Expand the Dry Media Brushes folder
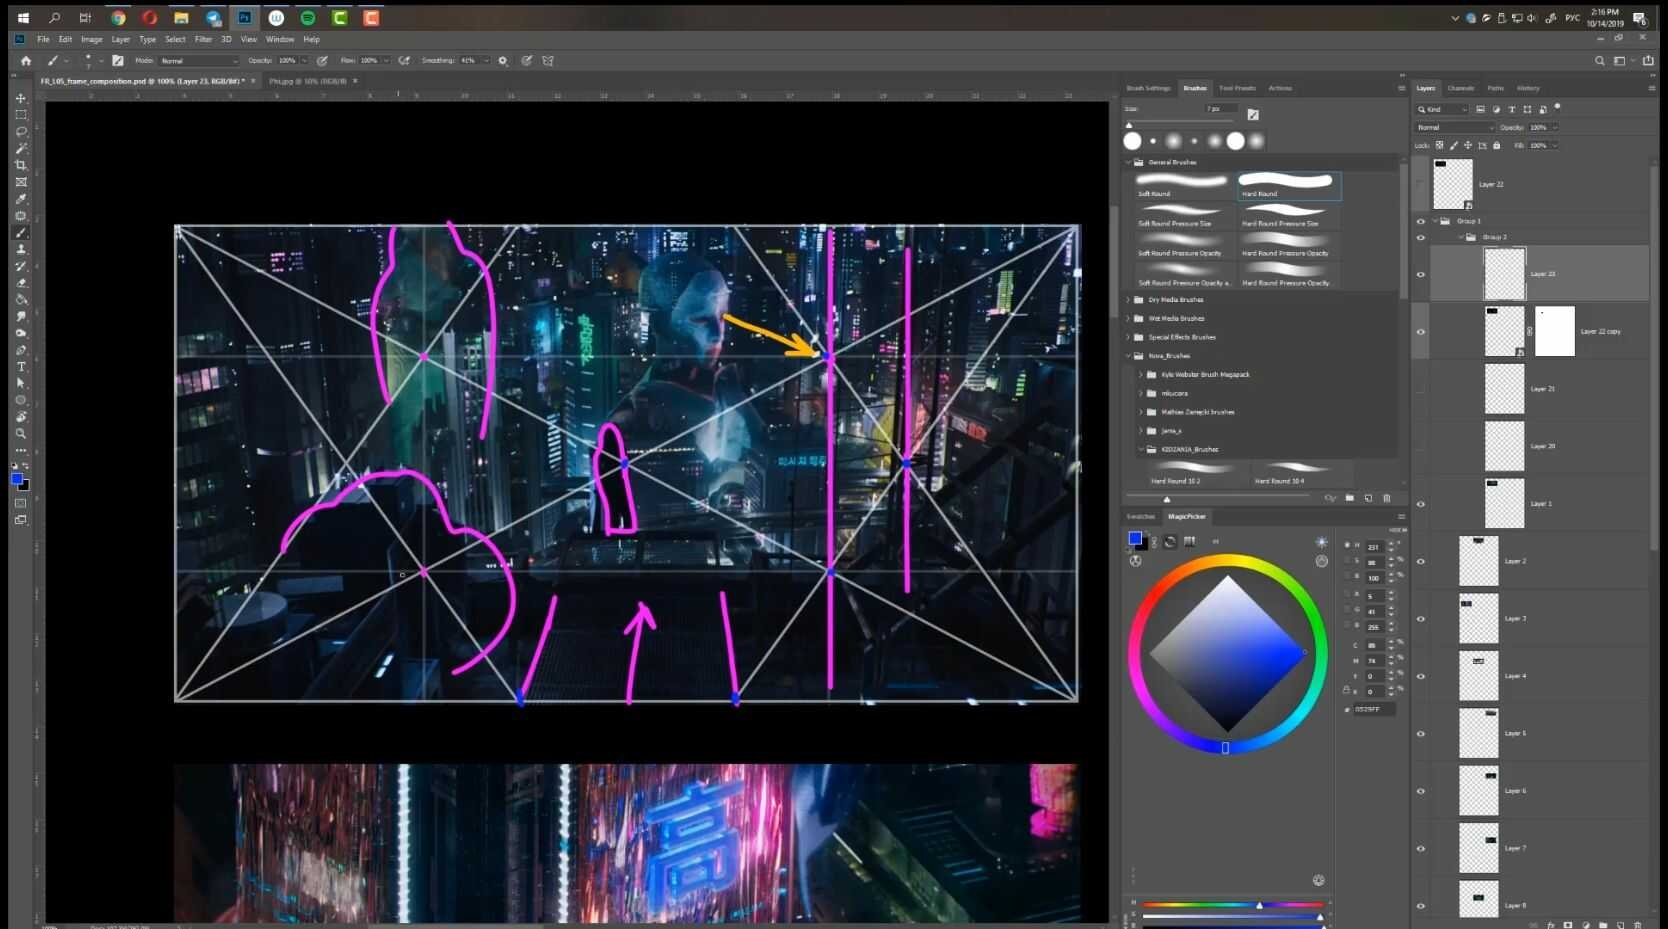The height and width of the screenshot is (929, 1668). 1129,300
